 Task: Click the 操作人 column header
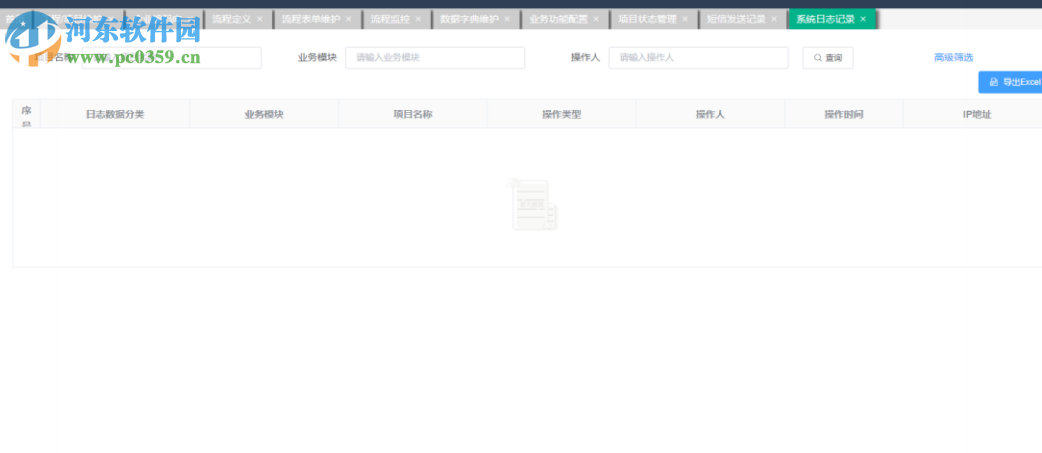point(710,114)
